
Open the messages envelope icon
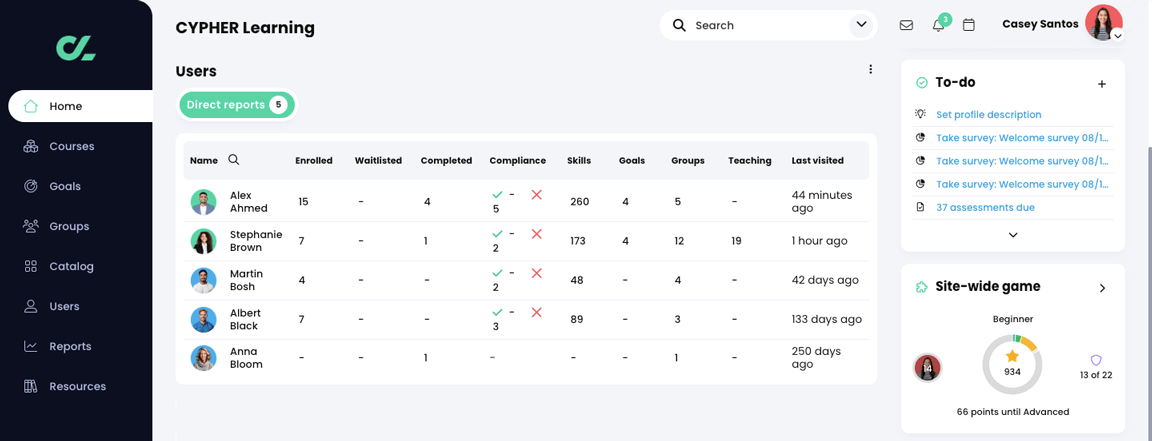[907, 25]
